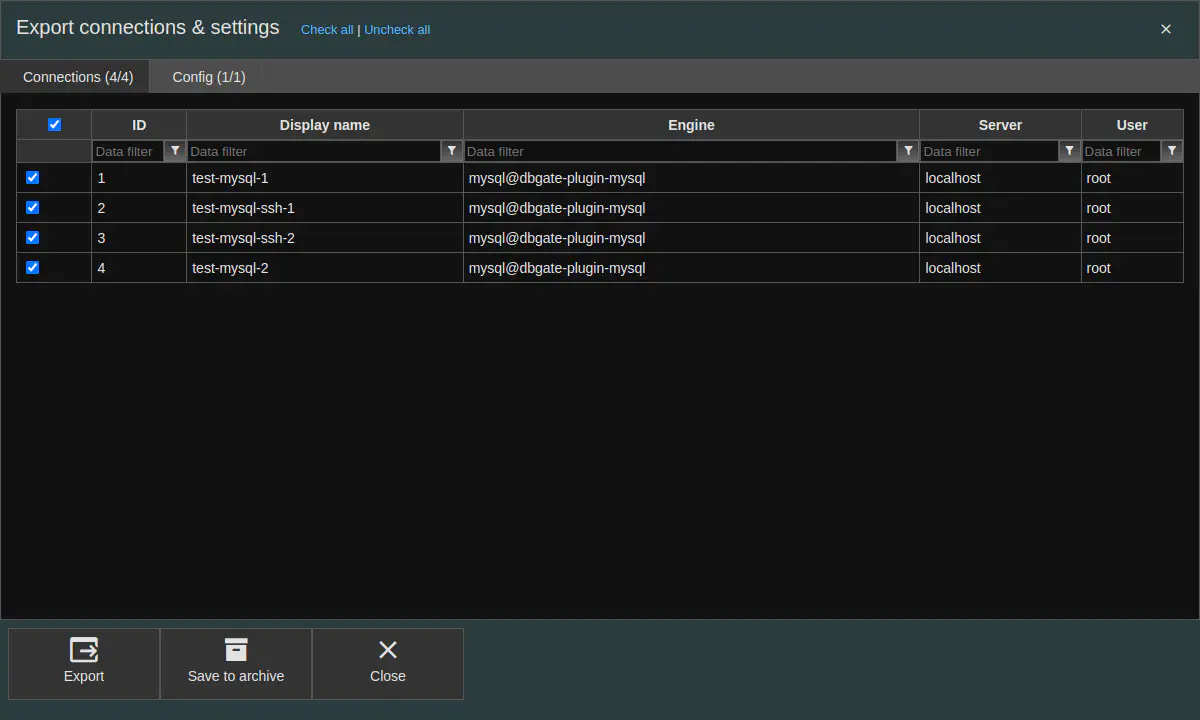Click the X icon above Close label
This screenshot has width=1200, height=720.
[388, 651]
